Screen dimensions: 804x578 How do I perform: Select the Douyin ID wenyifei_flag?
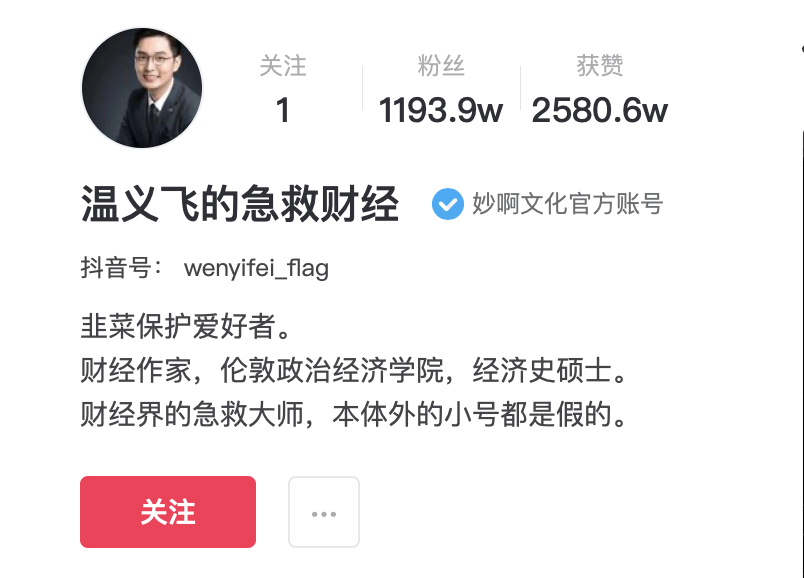pos(256,268)
